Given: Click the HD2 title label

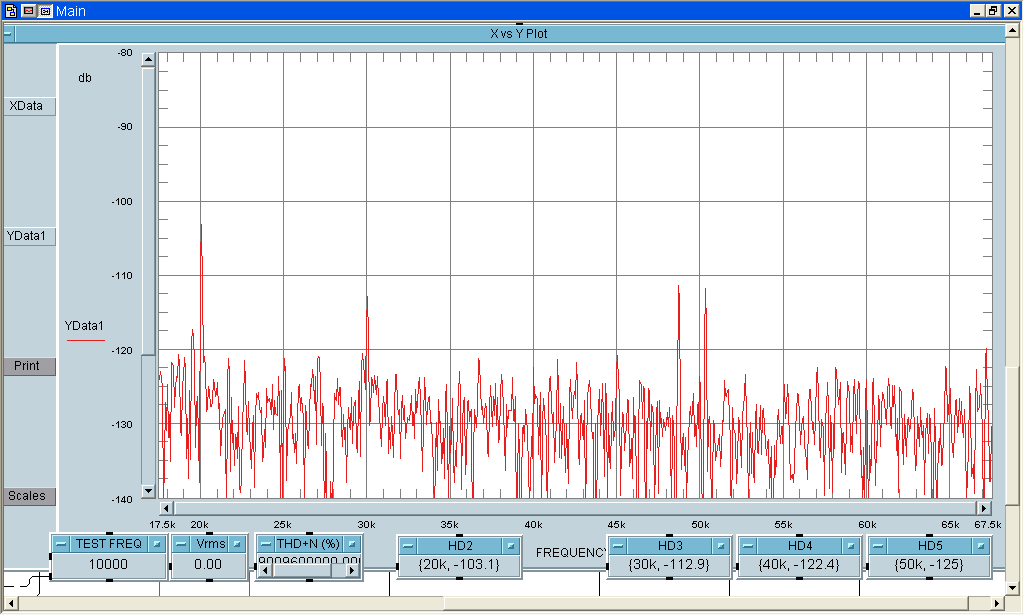Looking at the screenshot, I should pos(460,546).
